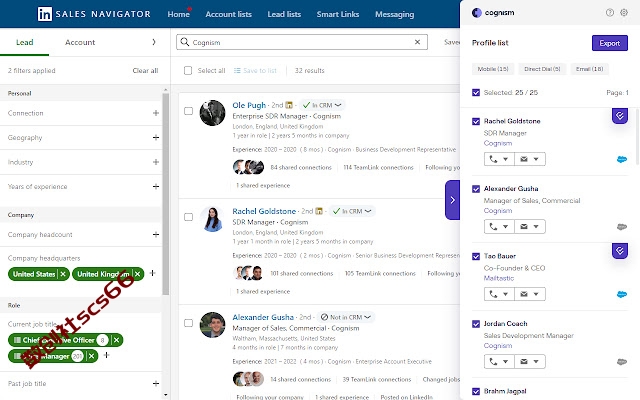Click the search magnifier icon
Screen dimensions: 640x400
click(x=185, y=42)
